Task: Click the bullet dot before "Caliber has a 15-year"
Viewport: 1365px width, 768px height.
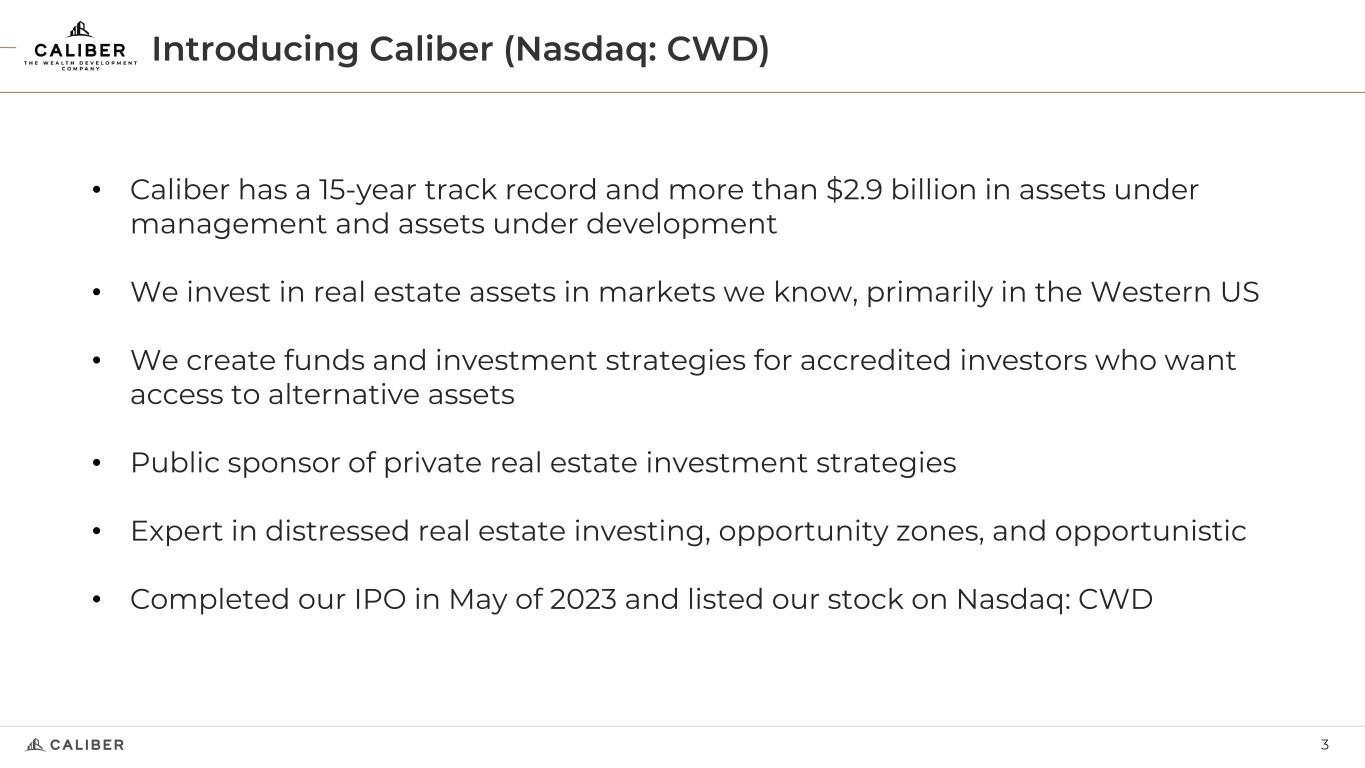Action: [x=97, y=190]
